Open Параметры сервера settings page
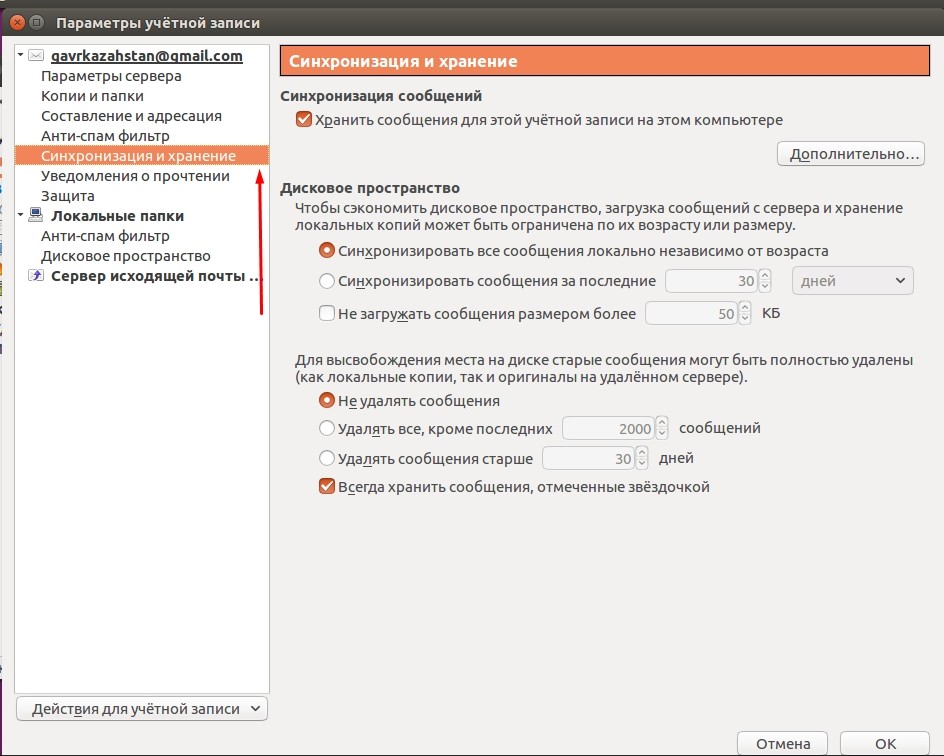The width and height of the screenshot is (944, 756). coord(111,76)
